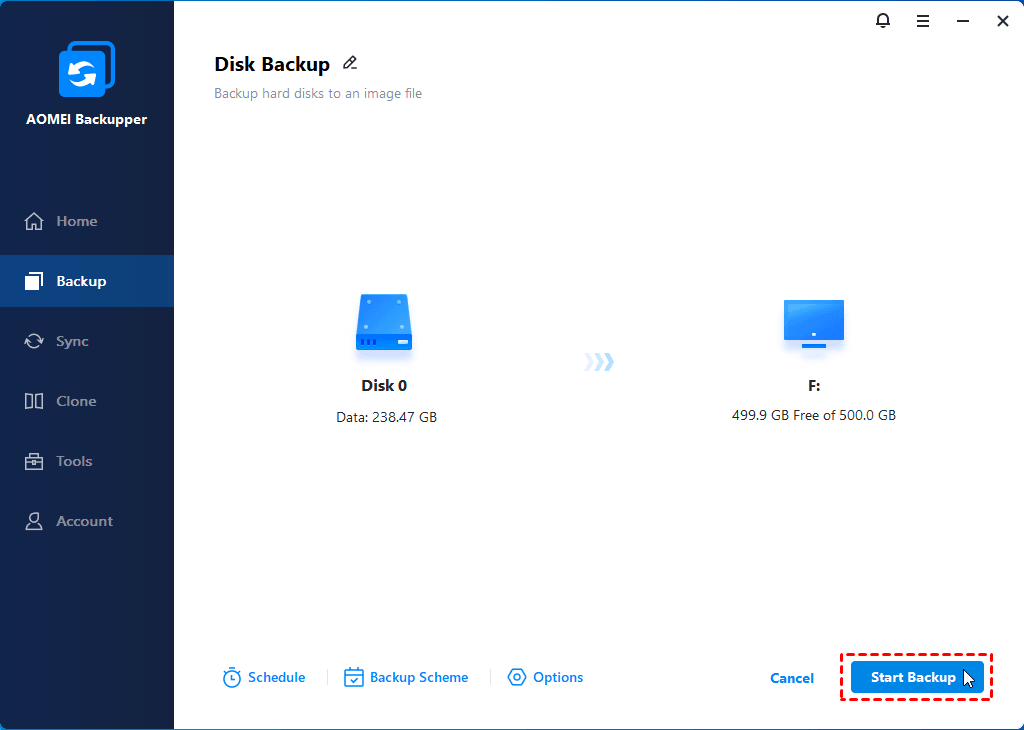The height and width of the screenshot is (730, 1024).
Task: Switch to the Sync section
Action: 72,341
